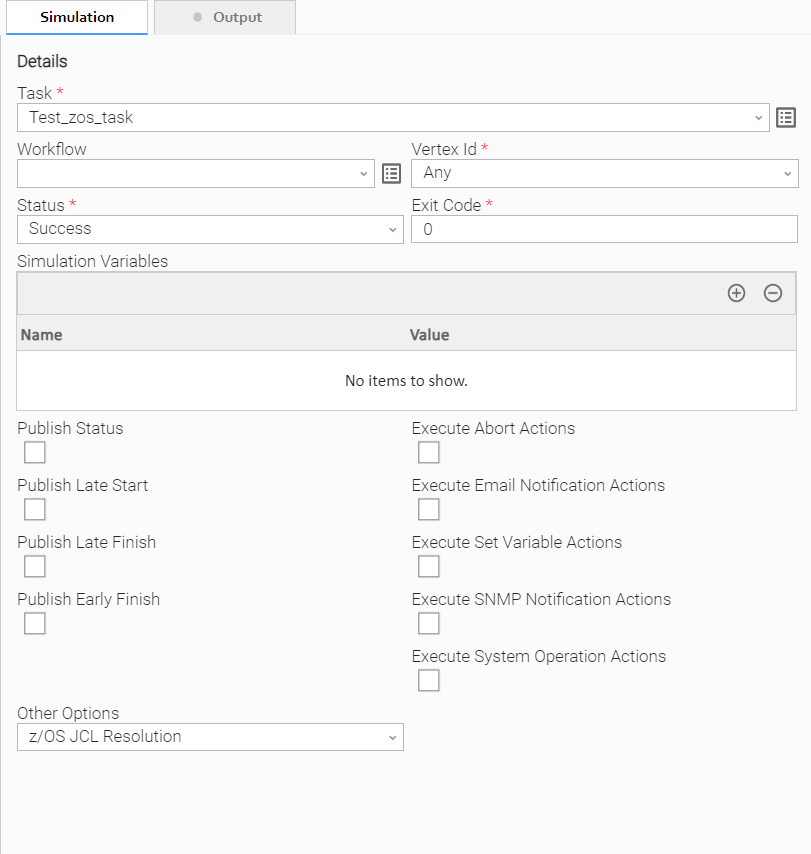Enable Publish Status checkbox
811x854 pixels.
35,453
